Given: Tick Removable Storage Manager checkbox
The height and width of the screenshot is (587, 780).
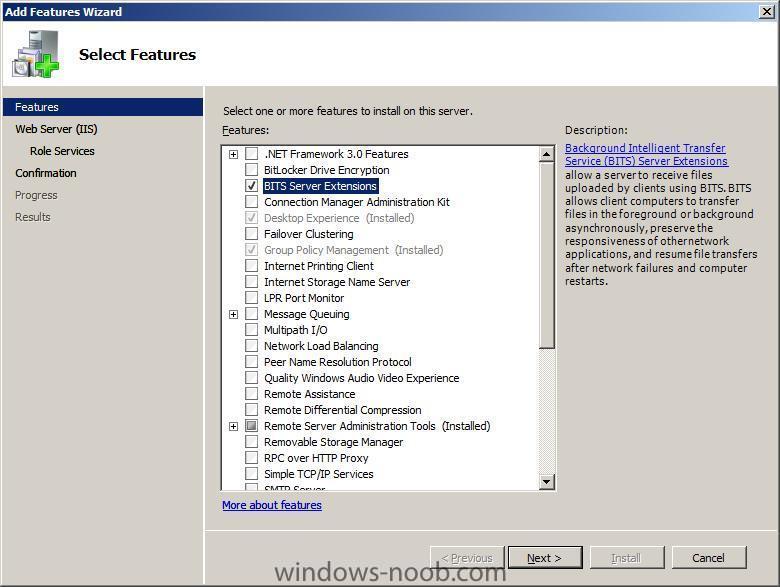Looking at the screenshot, I should click(x=252, y=442).
